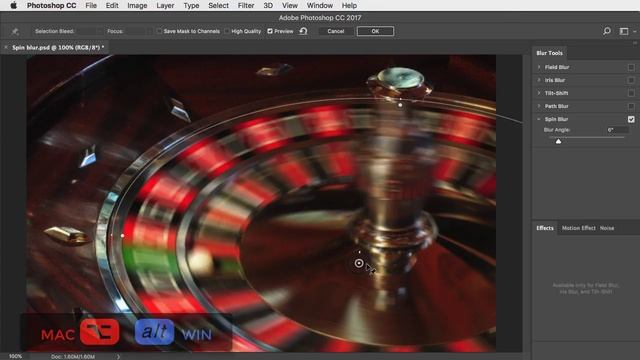
Task: Click the Selection Bleed field
Action: (87, 31)
